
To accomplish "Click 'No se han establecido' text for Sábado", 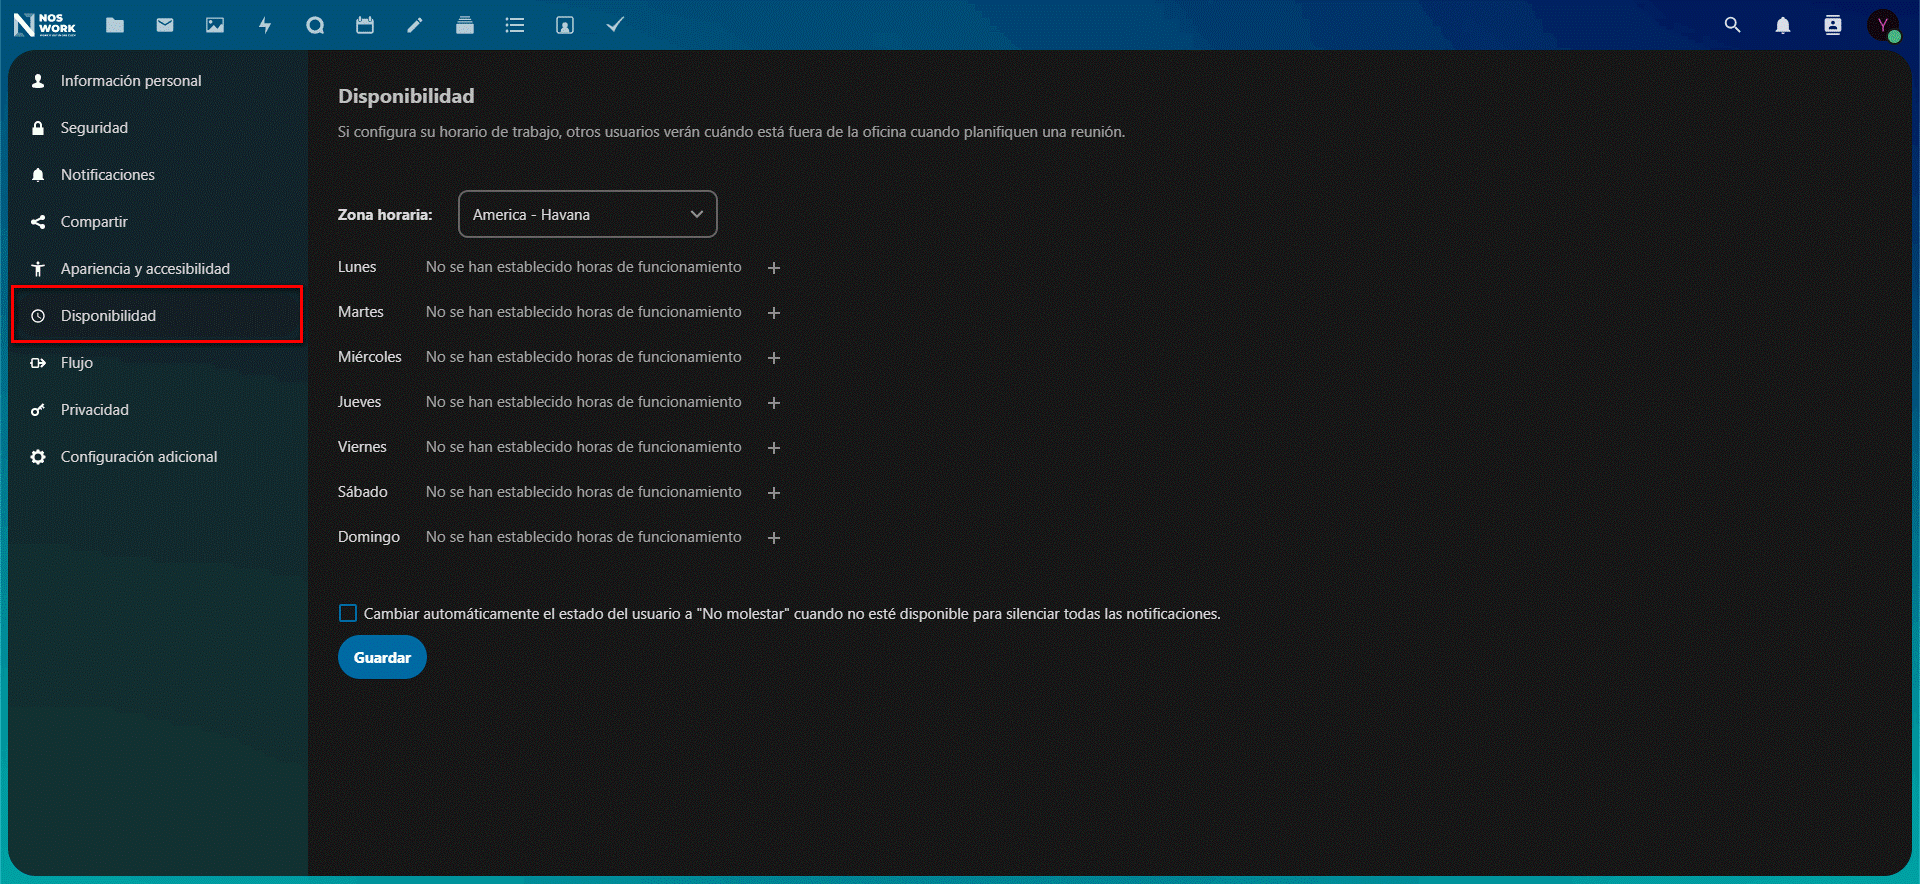I will point(584,492).
